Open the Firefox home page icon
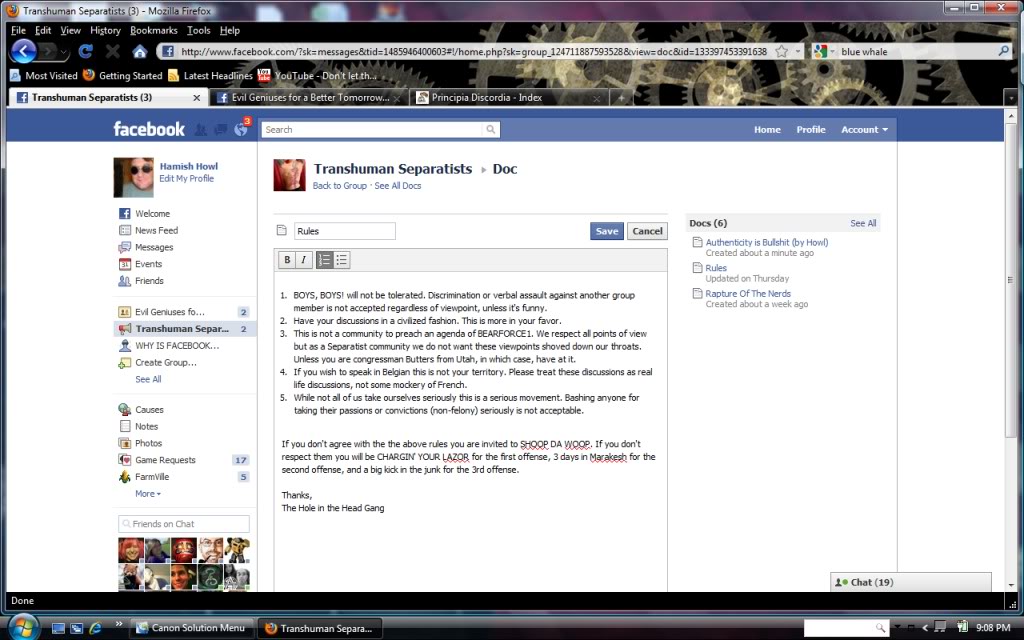The image size is (1024, 640). tap(139, 51)
